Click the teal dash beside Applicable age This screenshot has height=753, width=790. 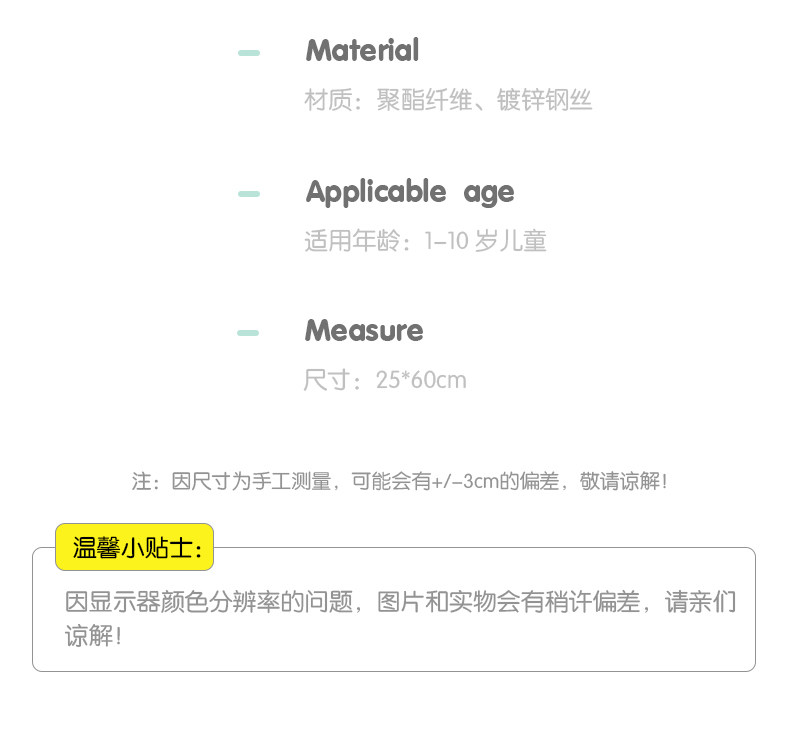click(x=249, y=193)
